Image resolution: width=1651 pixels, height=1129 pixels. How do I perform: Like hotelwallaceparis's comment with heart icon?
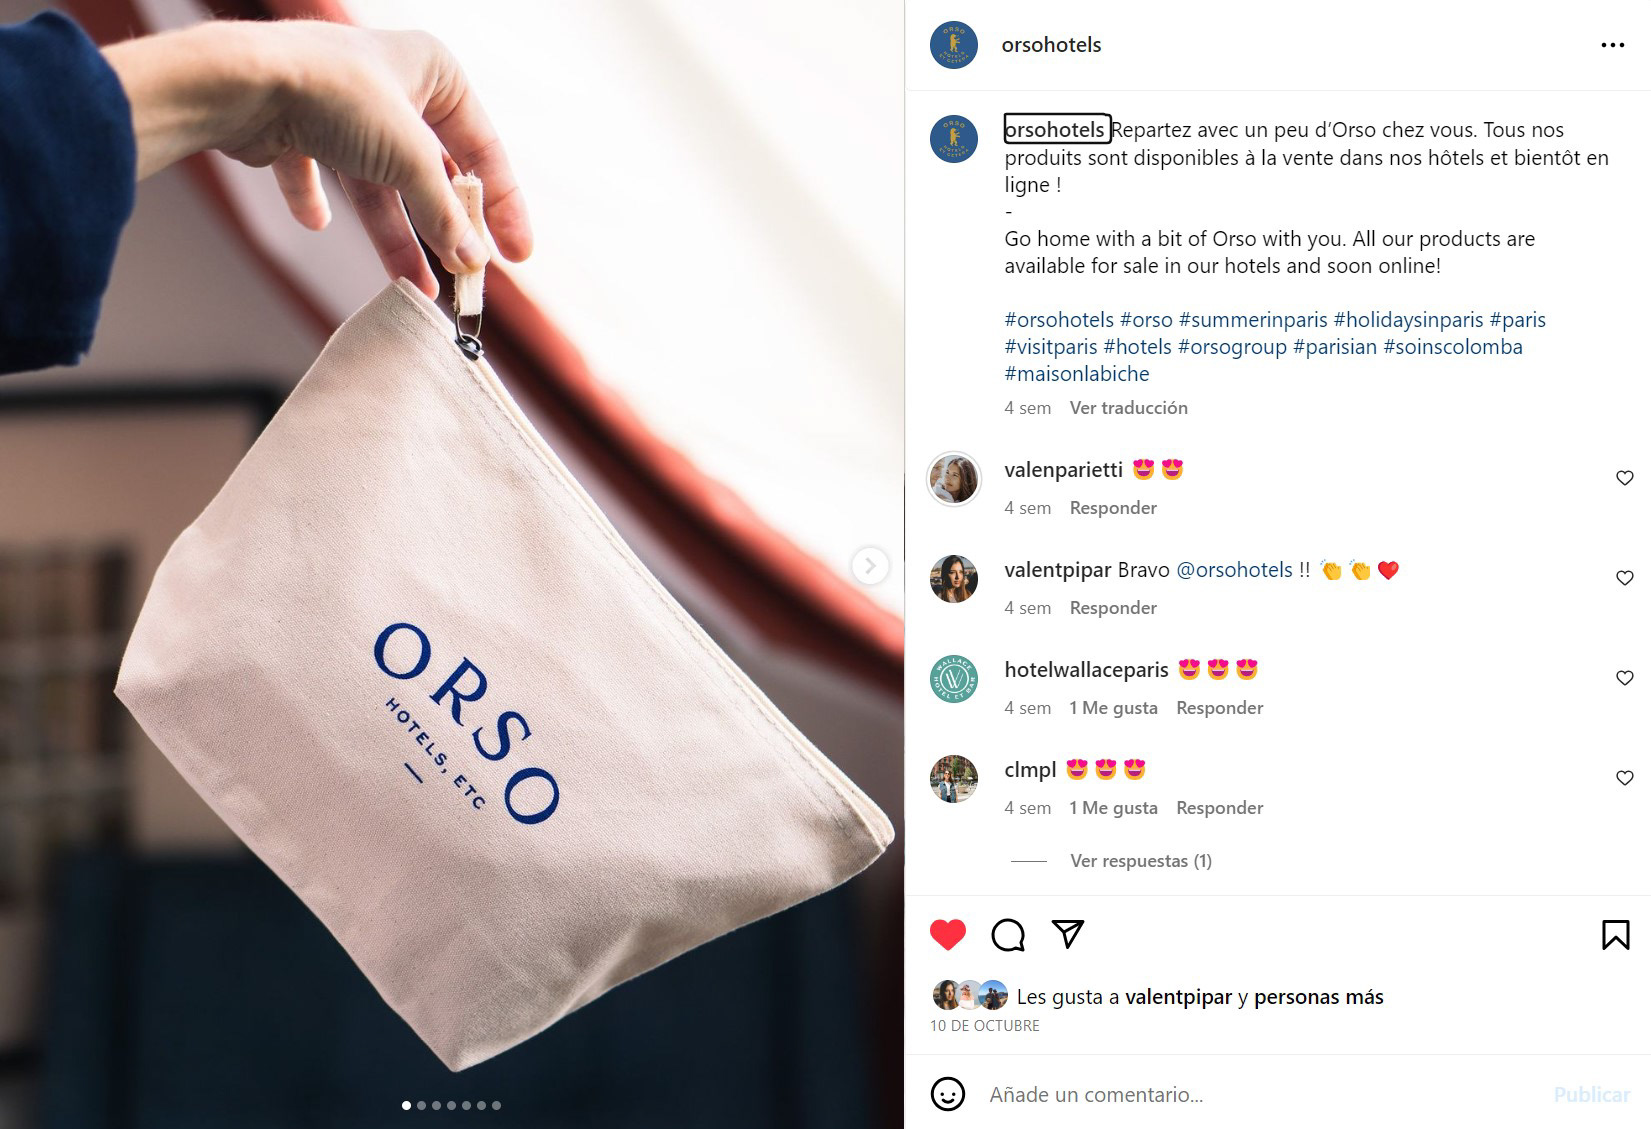(x=1624, y=678)
